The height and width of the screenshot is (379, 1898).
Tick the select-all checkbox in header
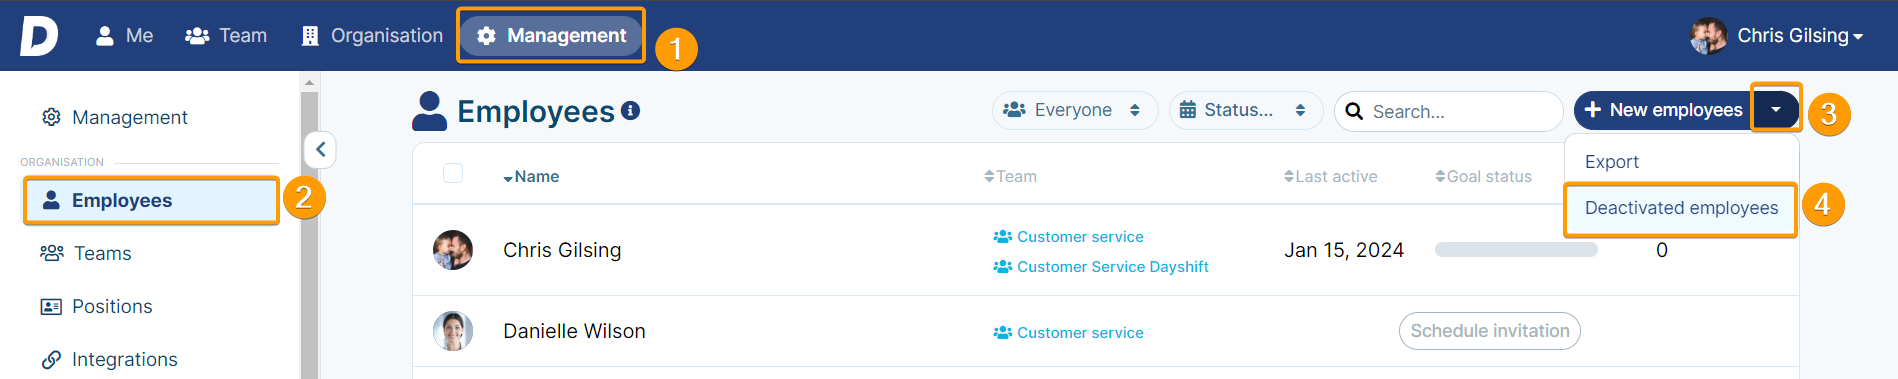pyautogui.click(x=453, y=173)
